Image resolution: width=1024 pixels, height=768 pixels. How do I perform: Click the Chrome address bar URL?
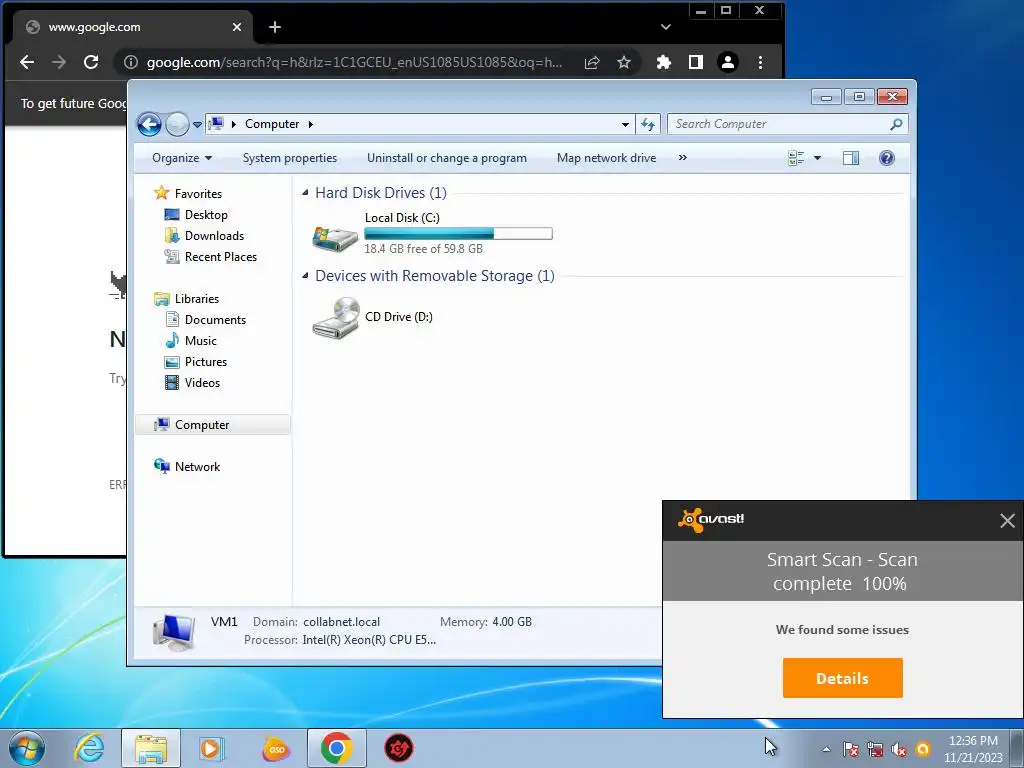coord(354,62)
